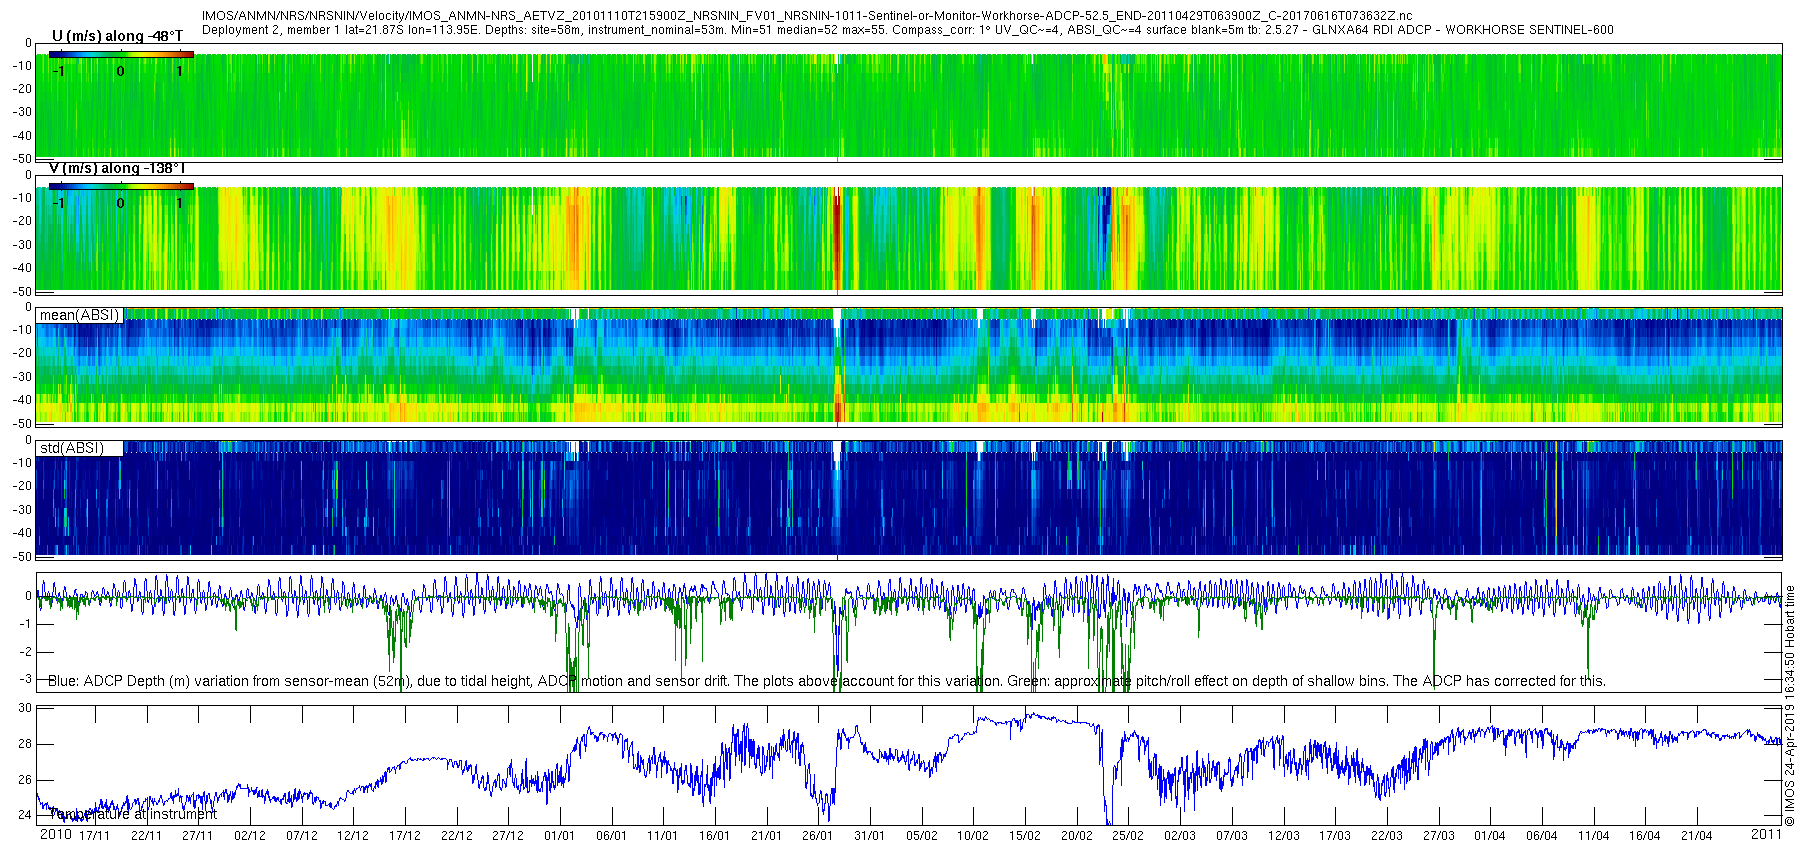Click the 'Temperature at instrument' label
1800x850 pixels.
[x=132, y=814]
